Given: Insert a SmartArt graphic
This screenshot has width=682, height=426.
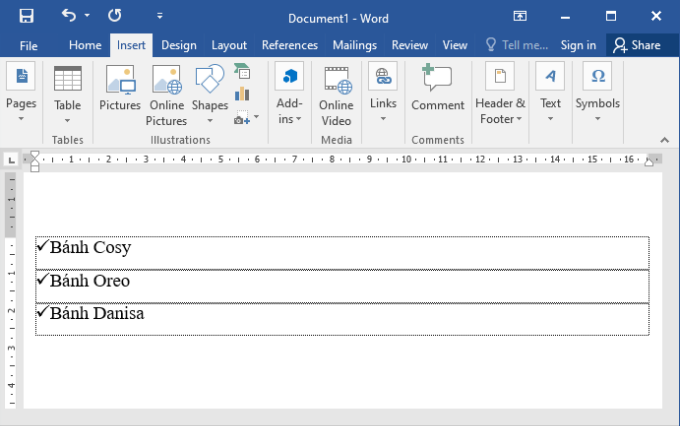Looking at the screenshot, I should 242,71.
